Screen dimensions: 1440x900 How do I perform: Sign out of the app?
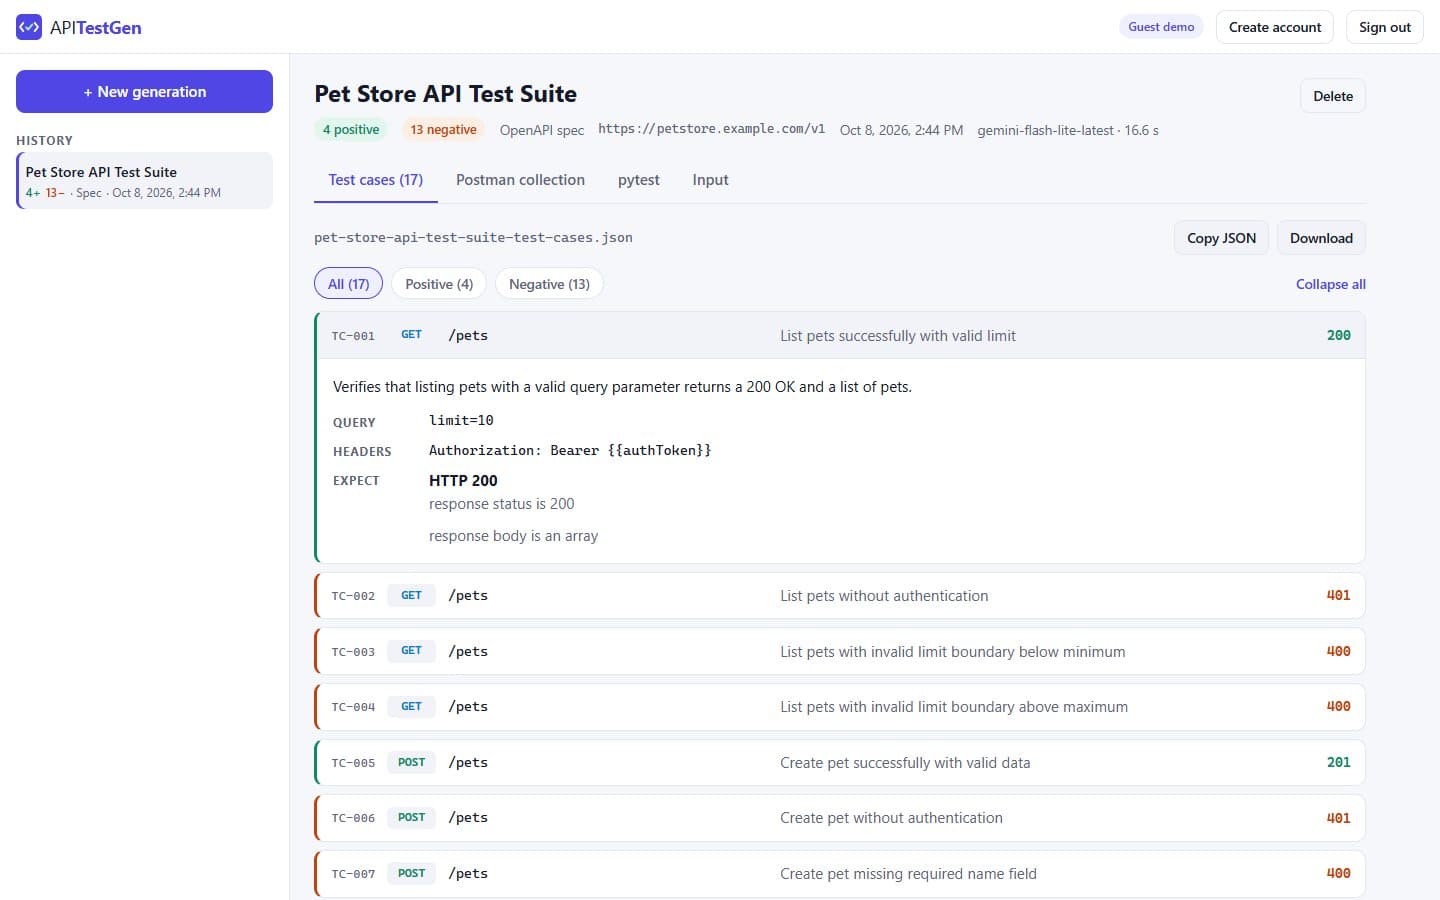1385,27
